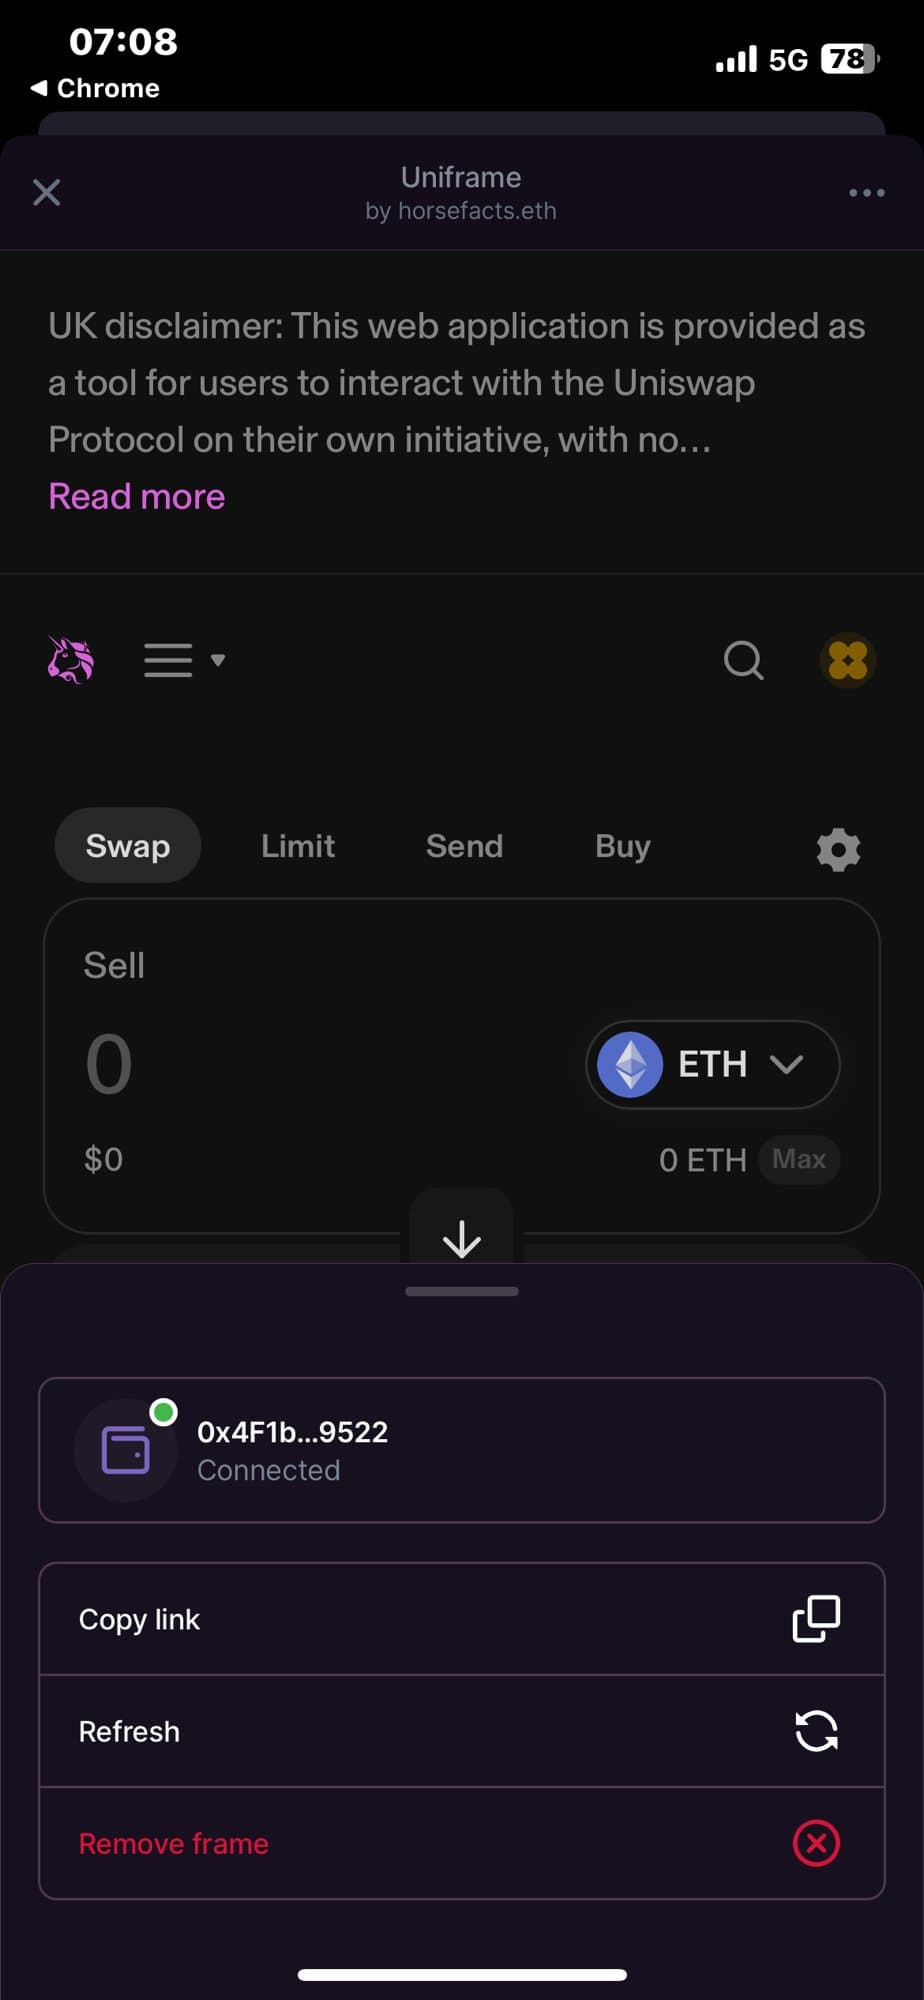
Task: Click the copy link icon
Action: tap(816, 1619)
